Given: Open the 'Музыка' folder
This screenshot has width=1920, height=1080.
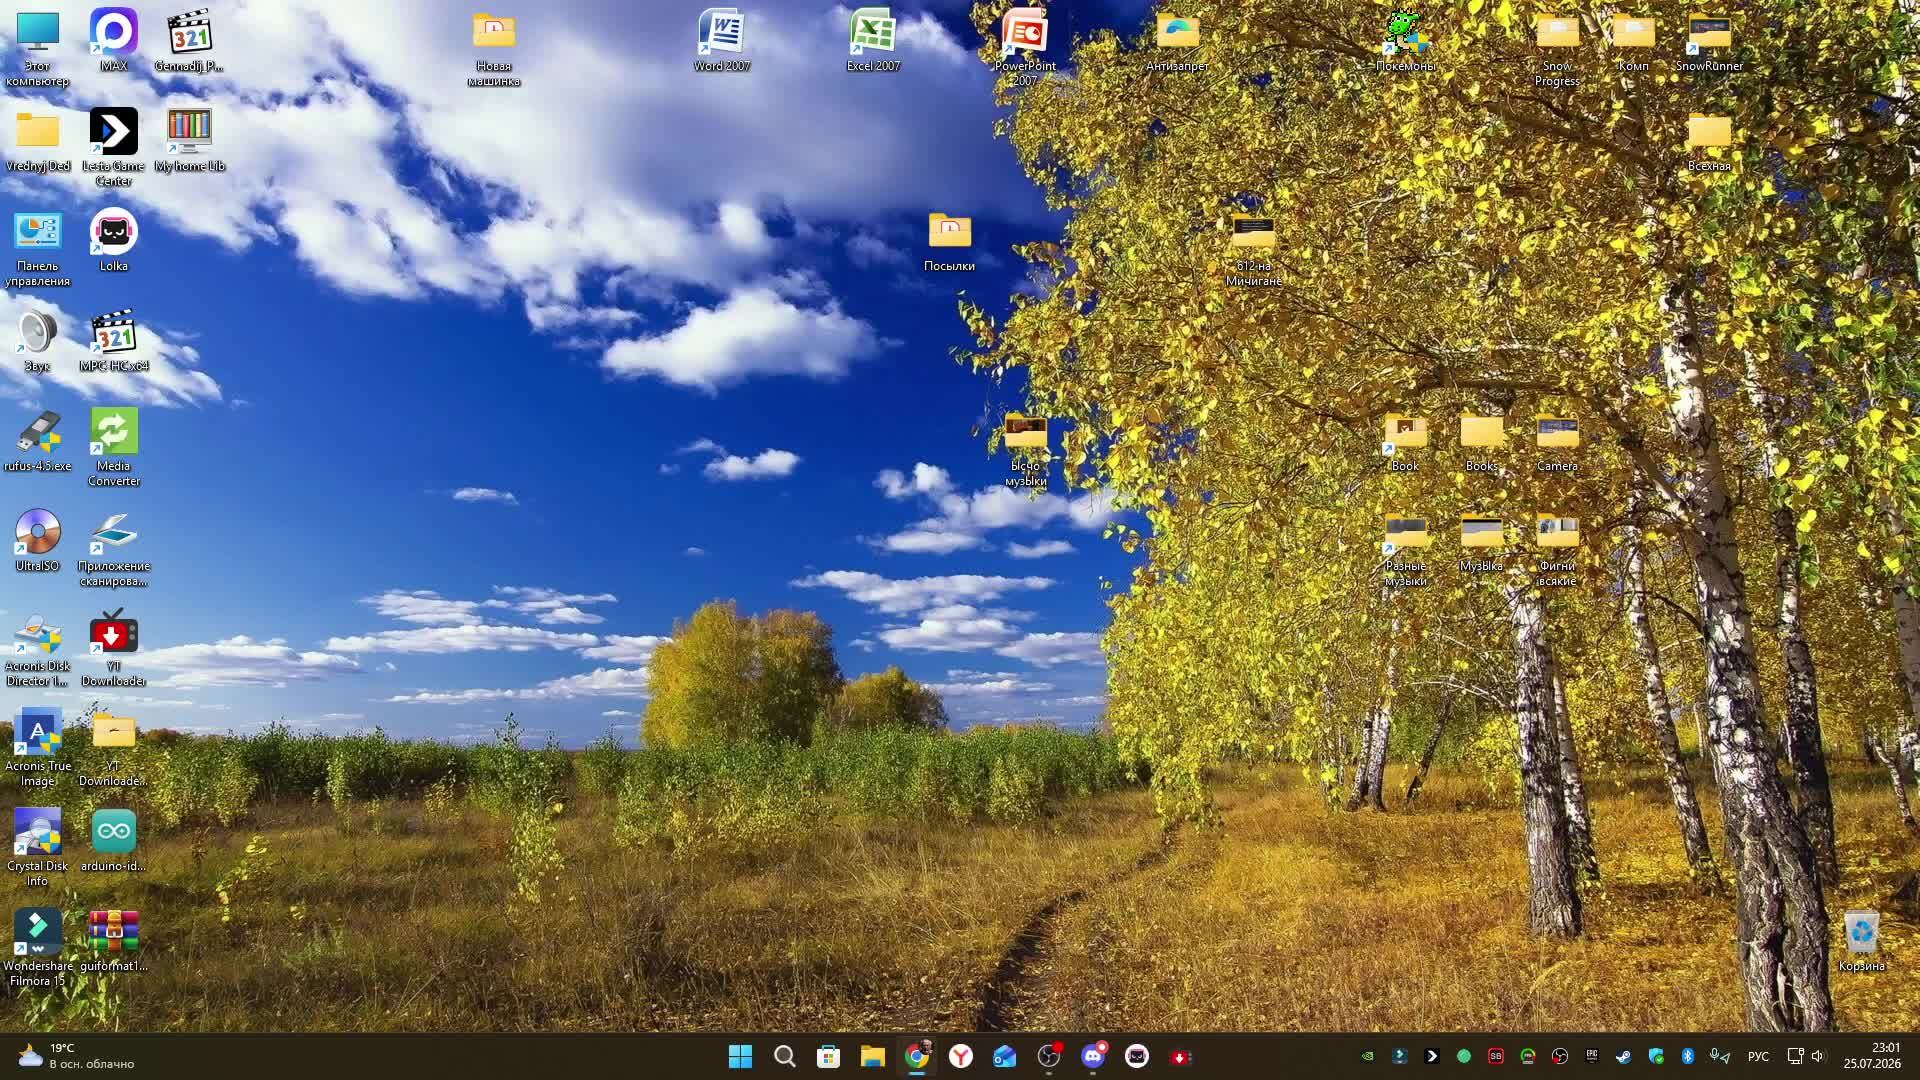Looking at the screenshot, I should (x=1481, y=541).
